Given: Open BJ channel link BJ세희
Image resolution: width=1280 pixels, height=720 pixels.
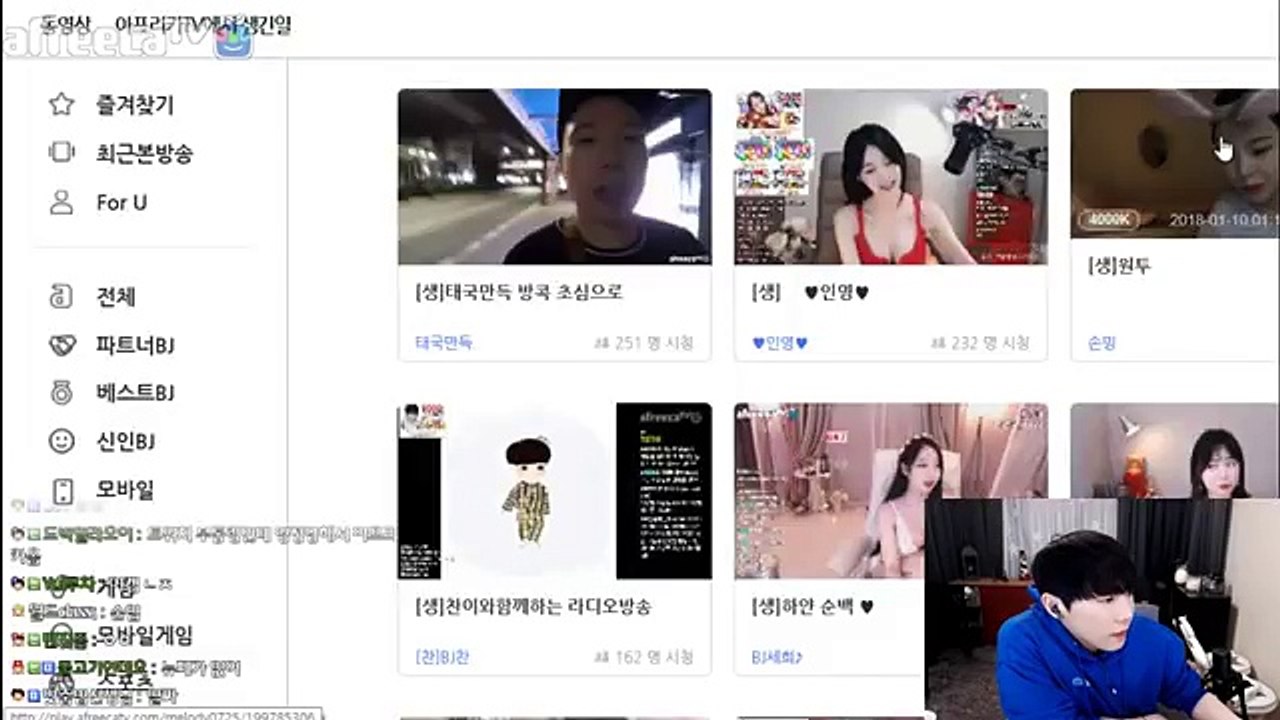Looking at the screenshot, I should [x=777, y=657].
